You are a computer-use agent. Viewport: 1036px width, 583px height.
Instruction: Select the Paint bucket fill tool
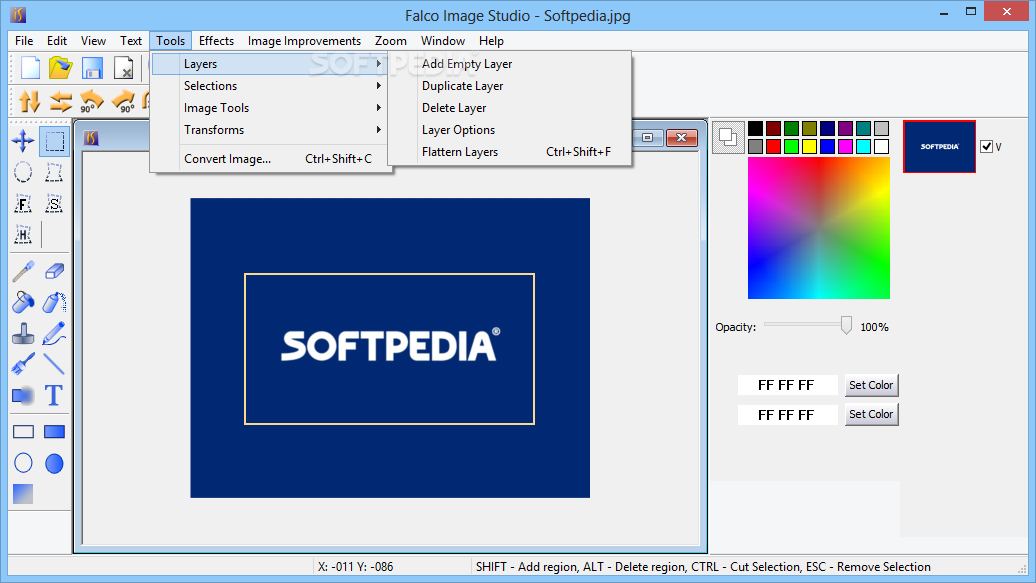click(x=23, y=303)
